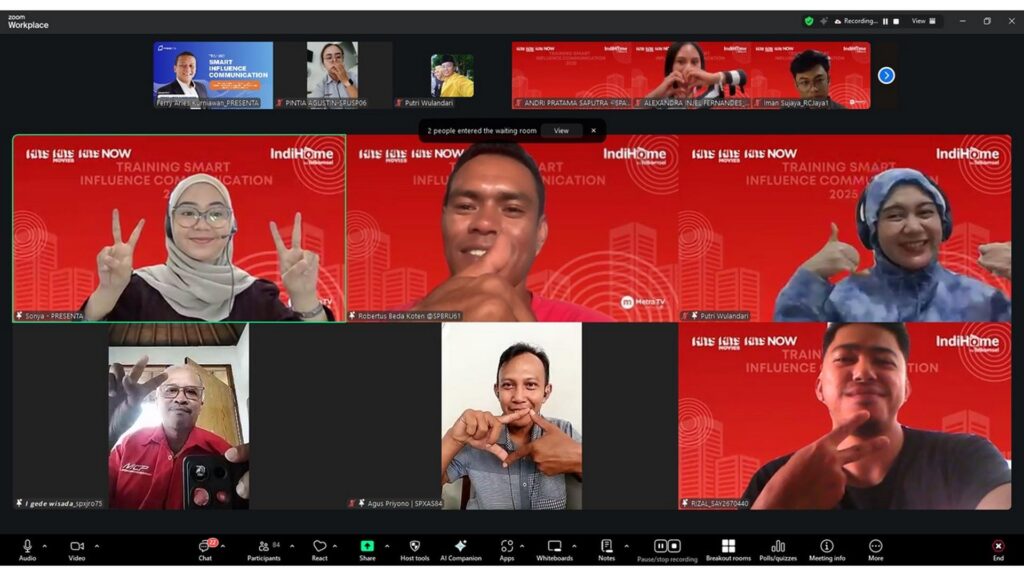Open the More options menu
1024x576 pixels.
pyautogui.click(x=876, y=549)
